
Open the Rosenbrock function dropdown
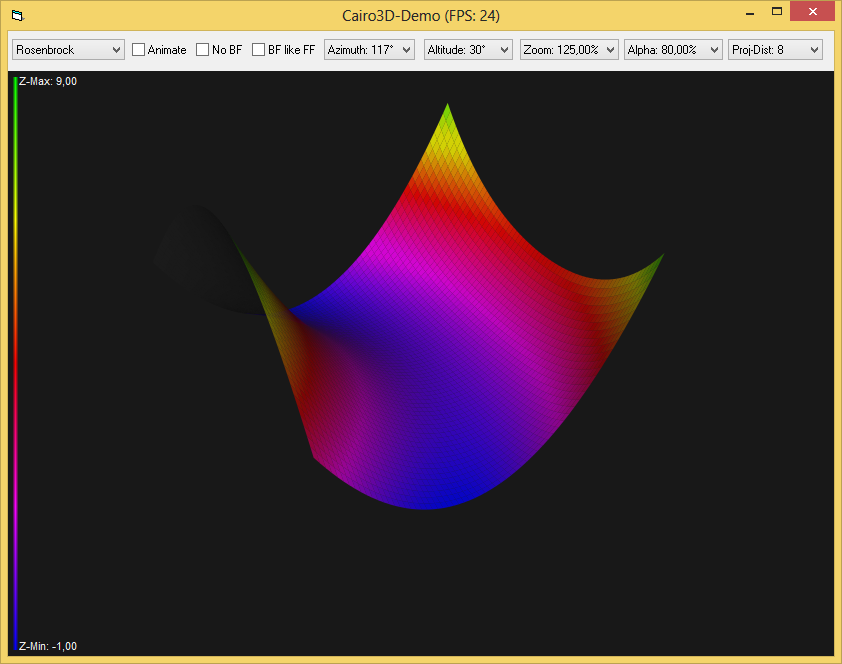click(68, 49)
